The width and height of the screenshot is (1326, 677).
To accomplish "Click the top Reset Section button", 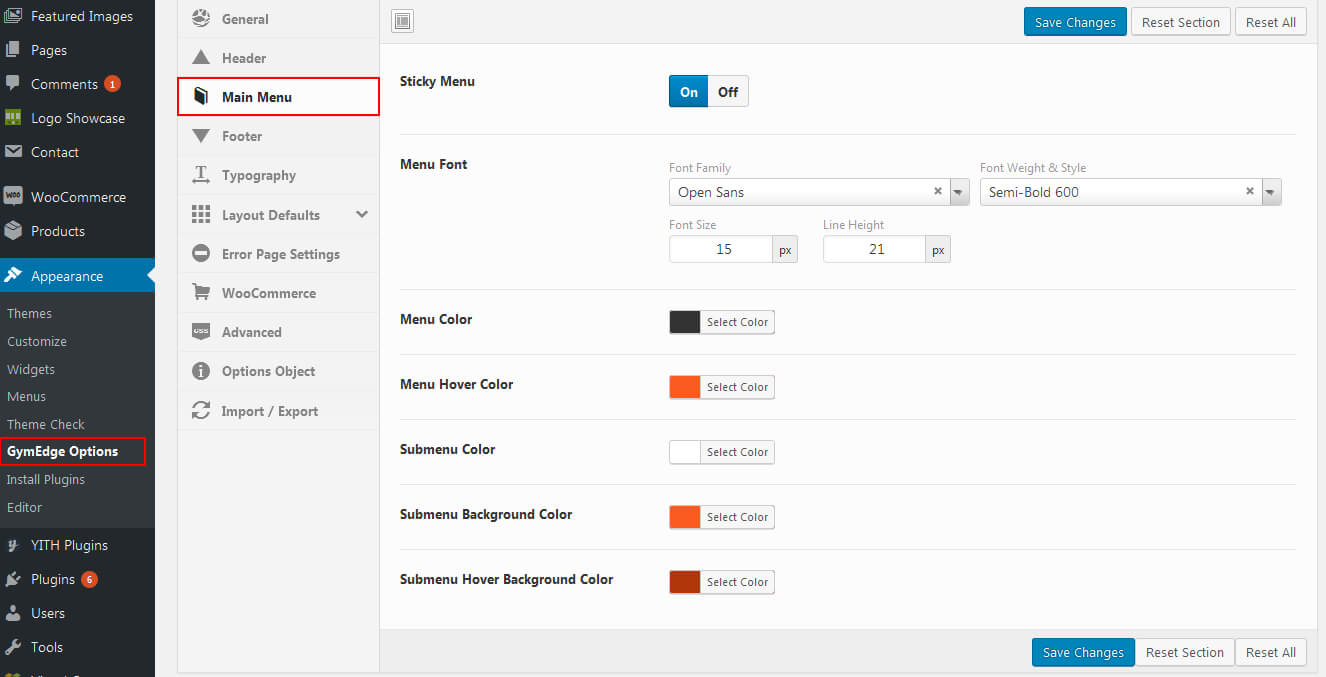I will click(1181, 22).
